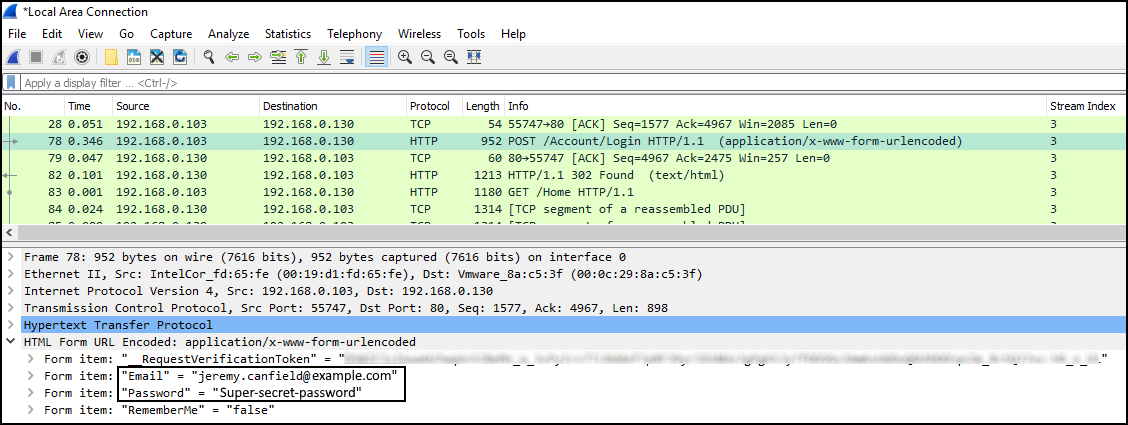The image size is (1128, 425).
Task: Expand Internet Protocol Version 4 row
Action: click(9, 291)
